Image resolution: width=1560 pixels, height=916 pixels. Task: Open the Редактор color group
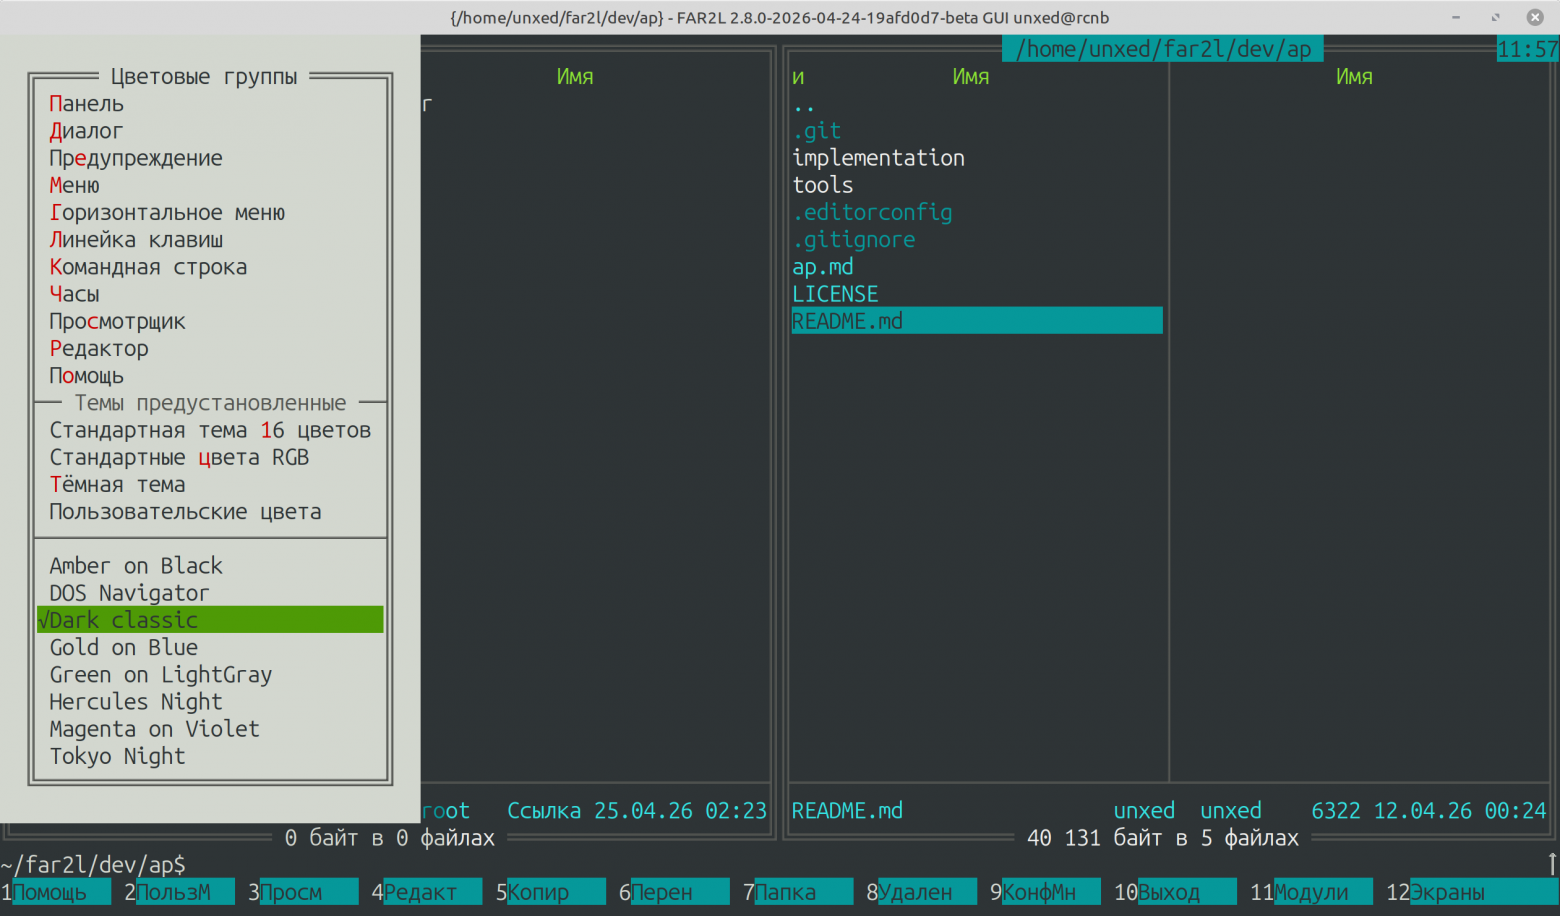click(x=98, y=348)
